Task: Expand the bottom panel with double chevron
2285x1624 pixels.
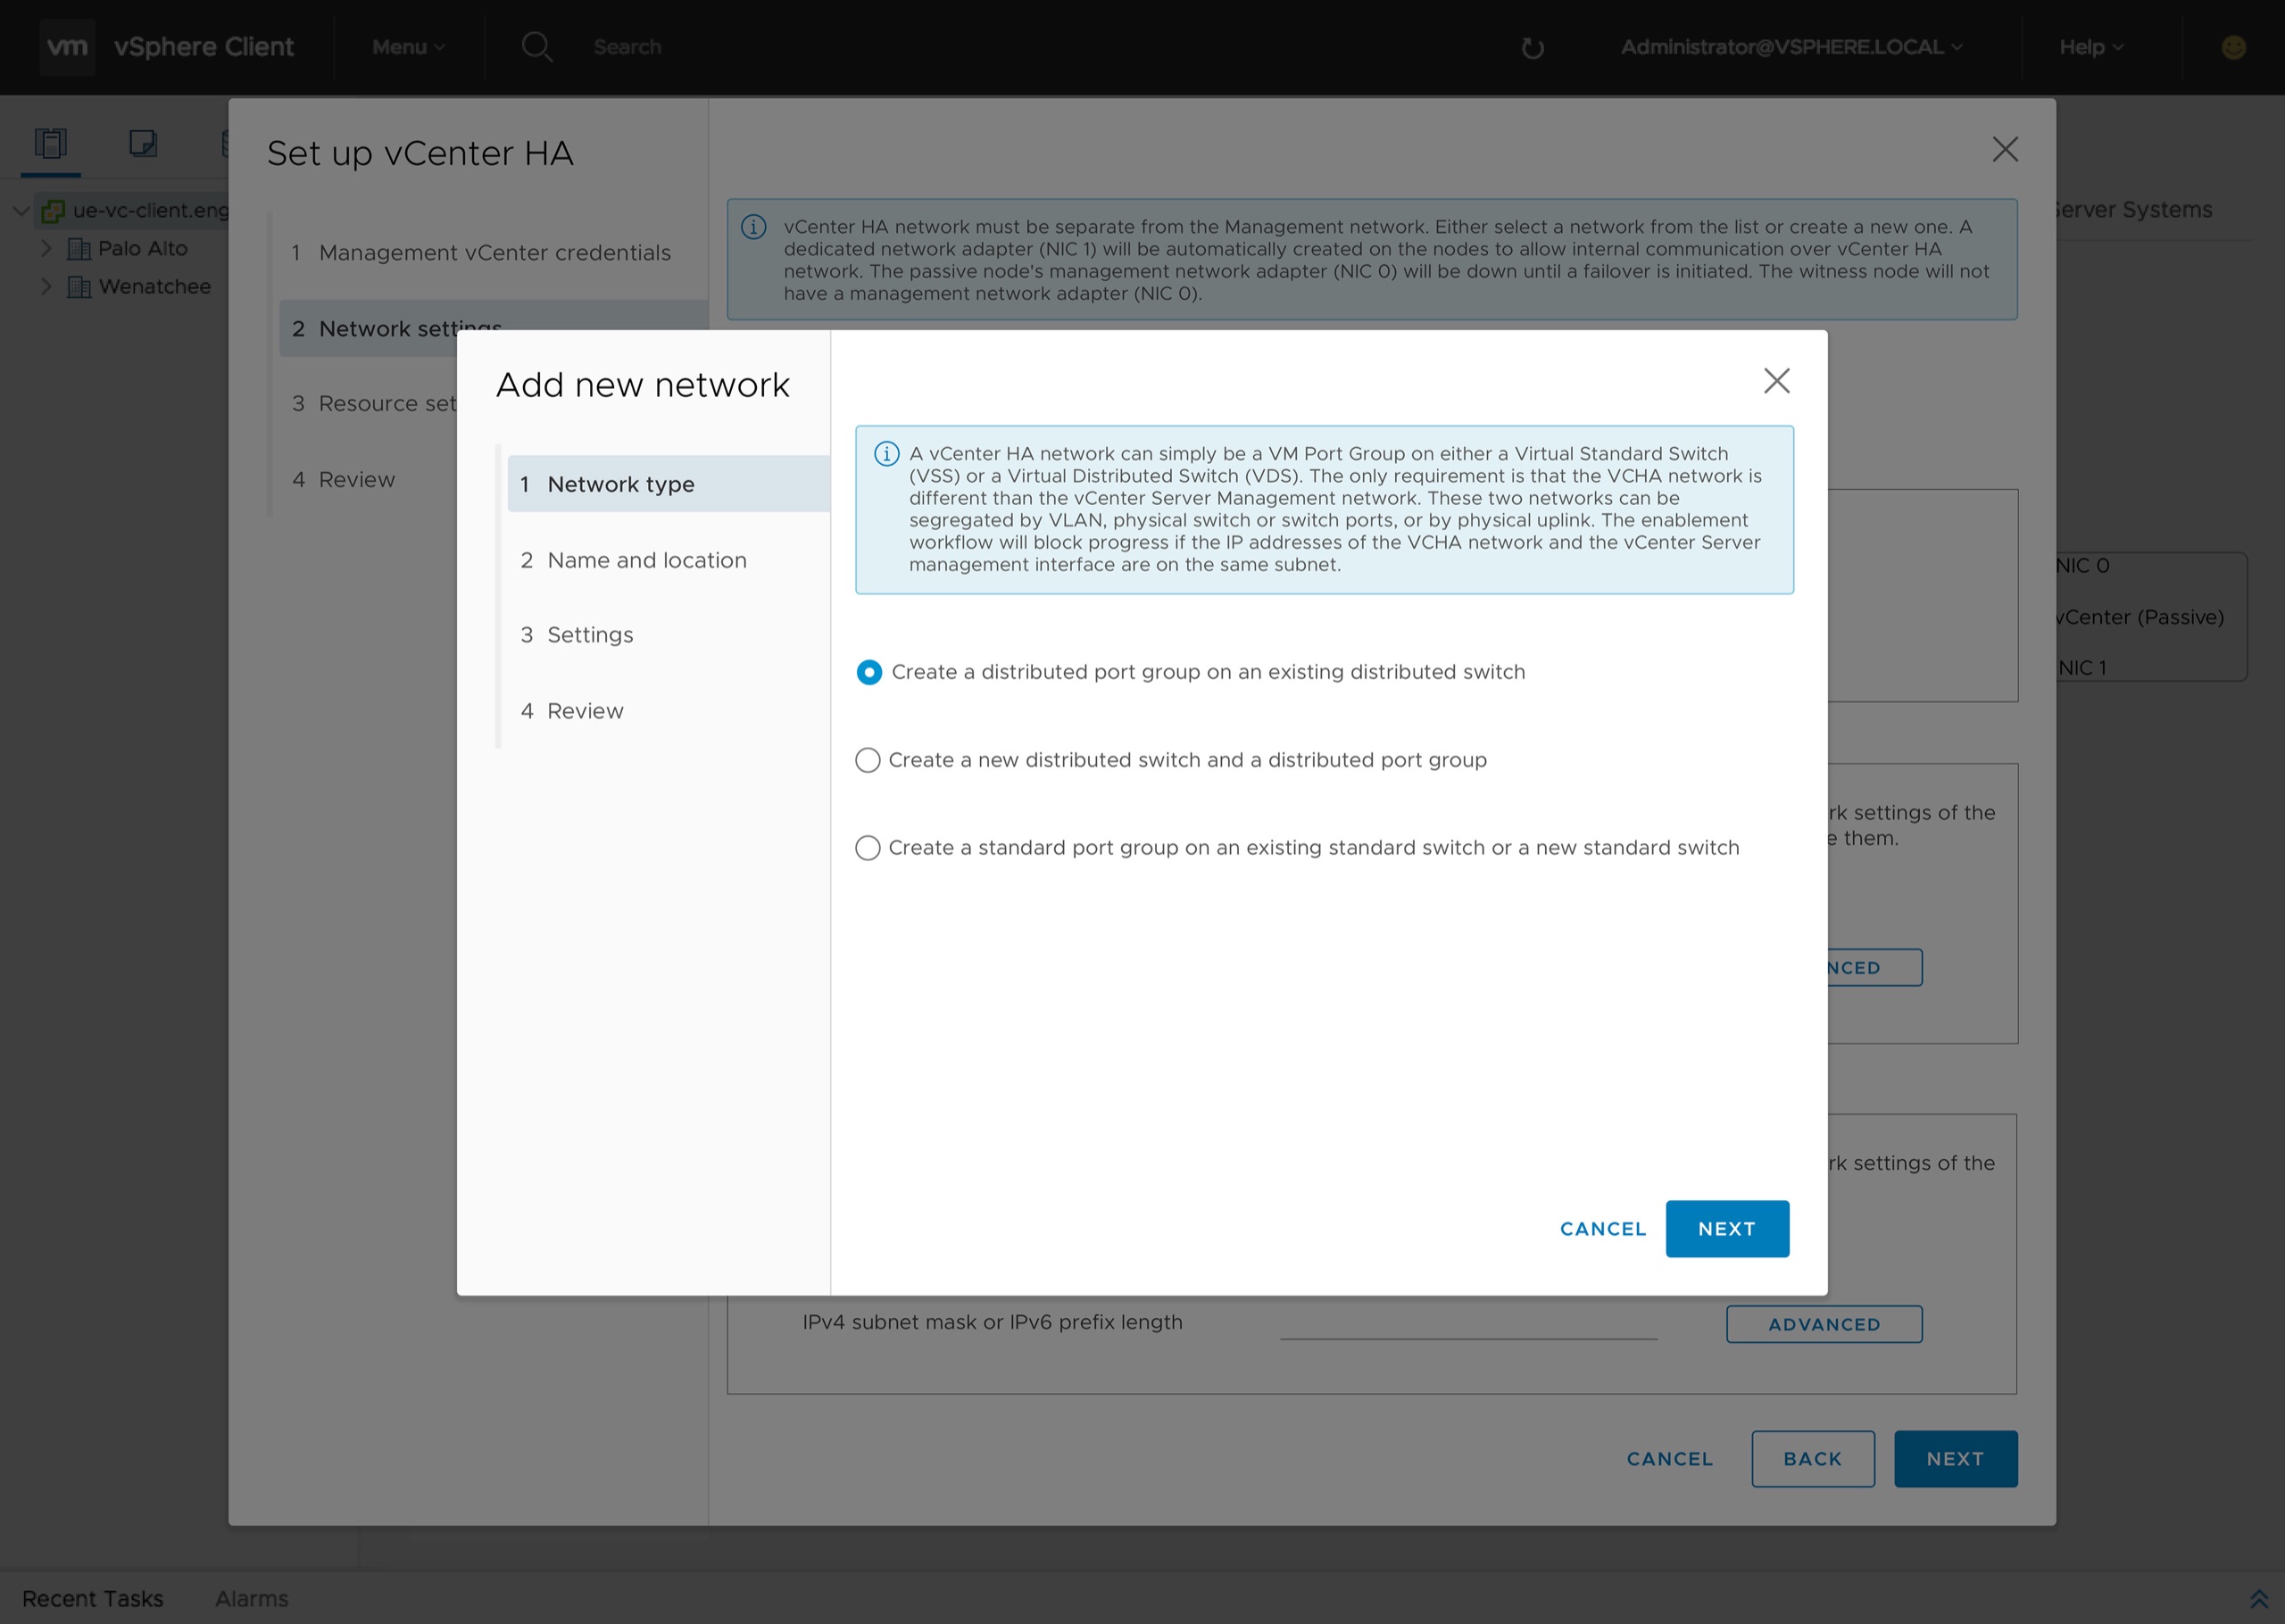Action: click(2258, 1598)
